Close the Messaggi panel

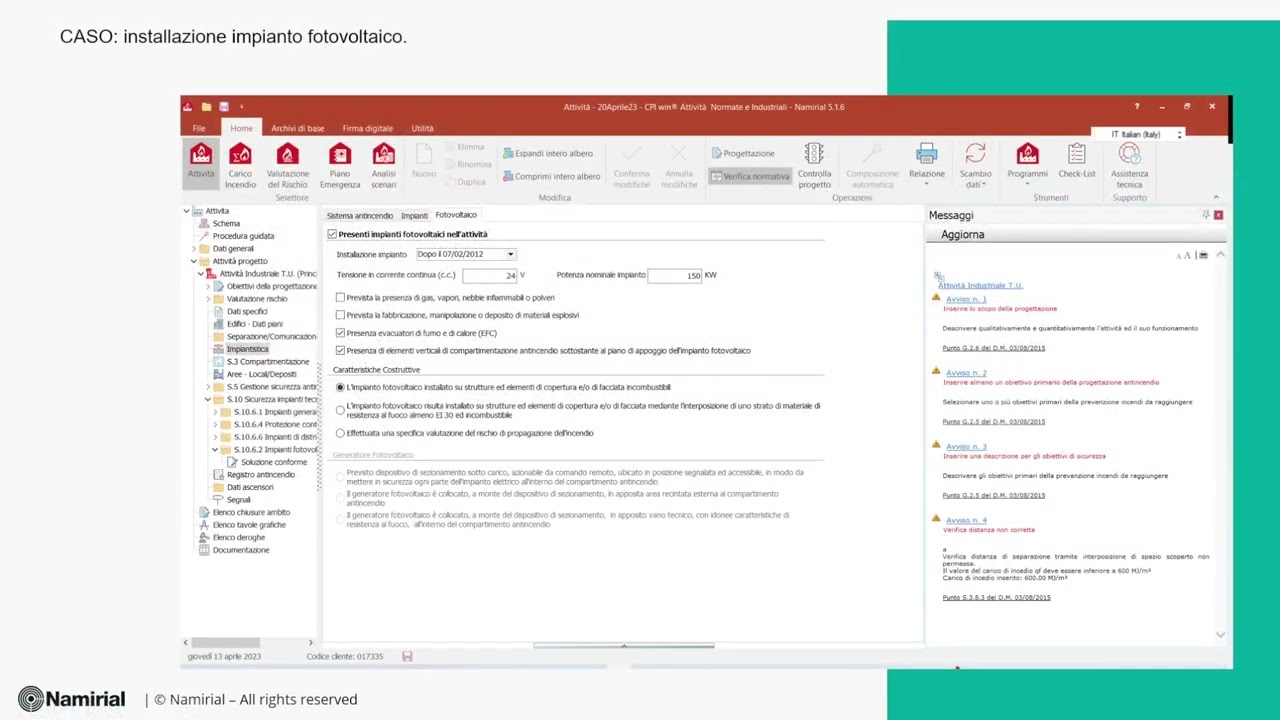click(x=1218, y=215)
